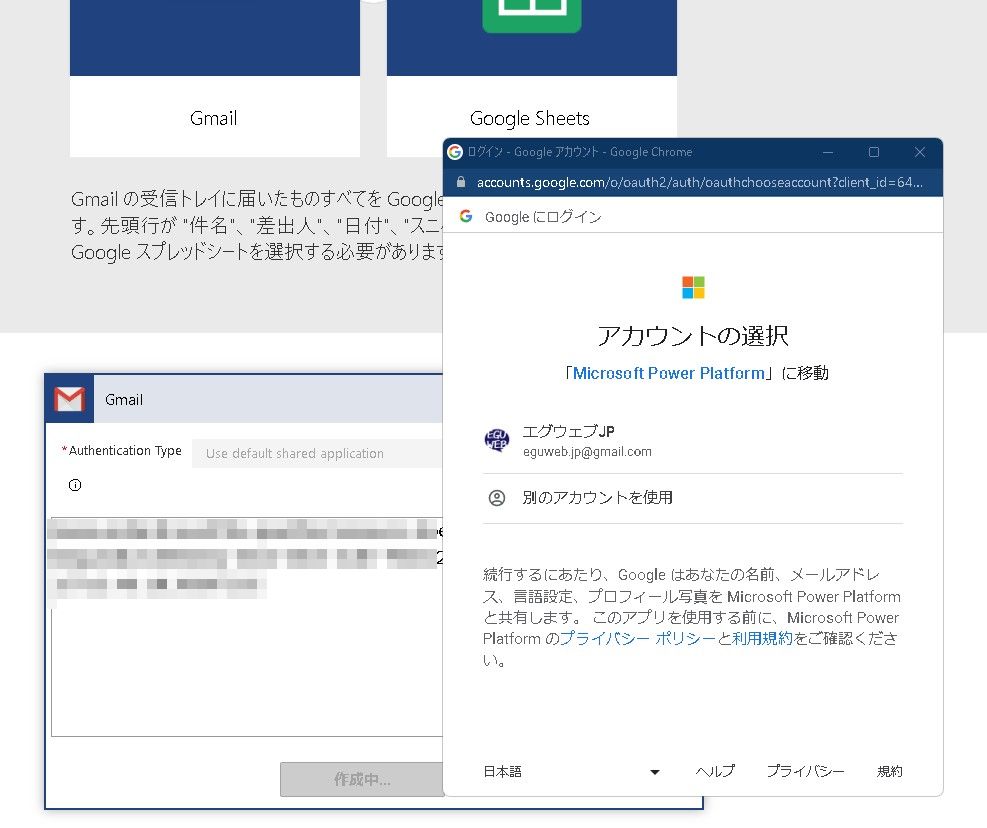Click the Google logo next to ログイン header

coord(465,216)
